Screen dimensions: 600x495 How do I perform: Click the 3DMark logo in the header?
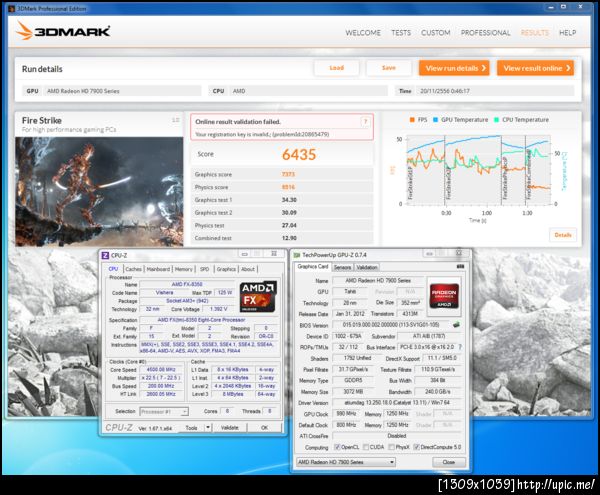pos(63,31)
